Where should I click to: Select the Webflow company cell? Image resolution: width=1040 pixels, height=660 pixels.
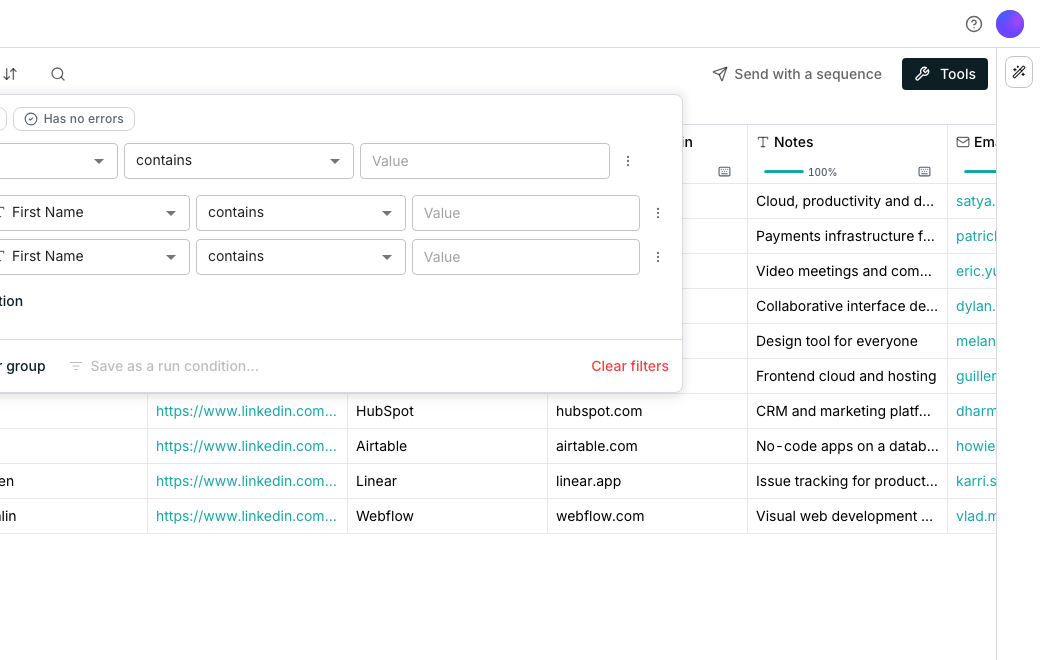pos(447,516)
